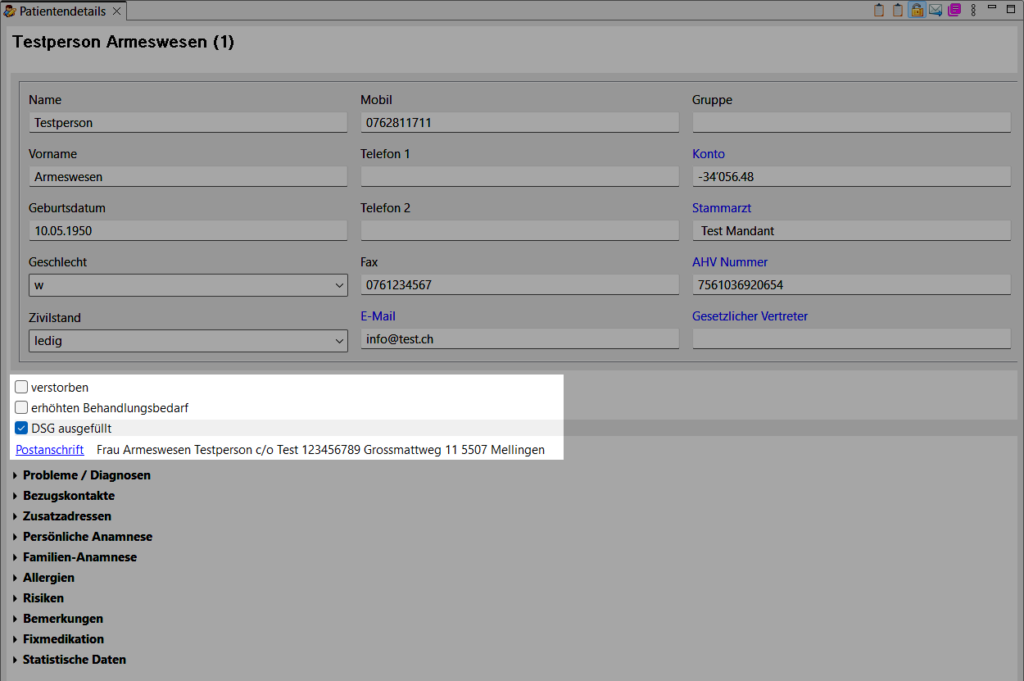
Task: Click the blue Stammarzt label link
Action: click(721, 208)
